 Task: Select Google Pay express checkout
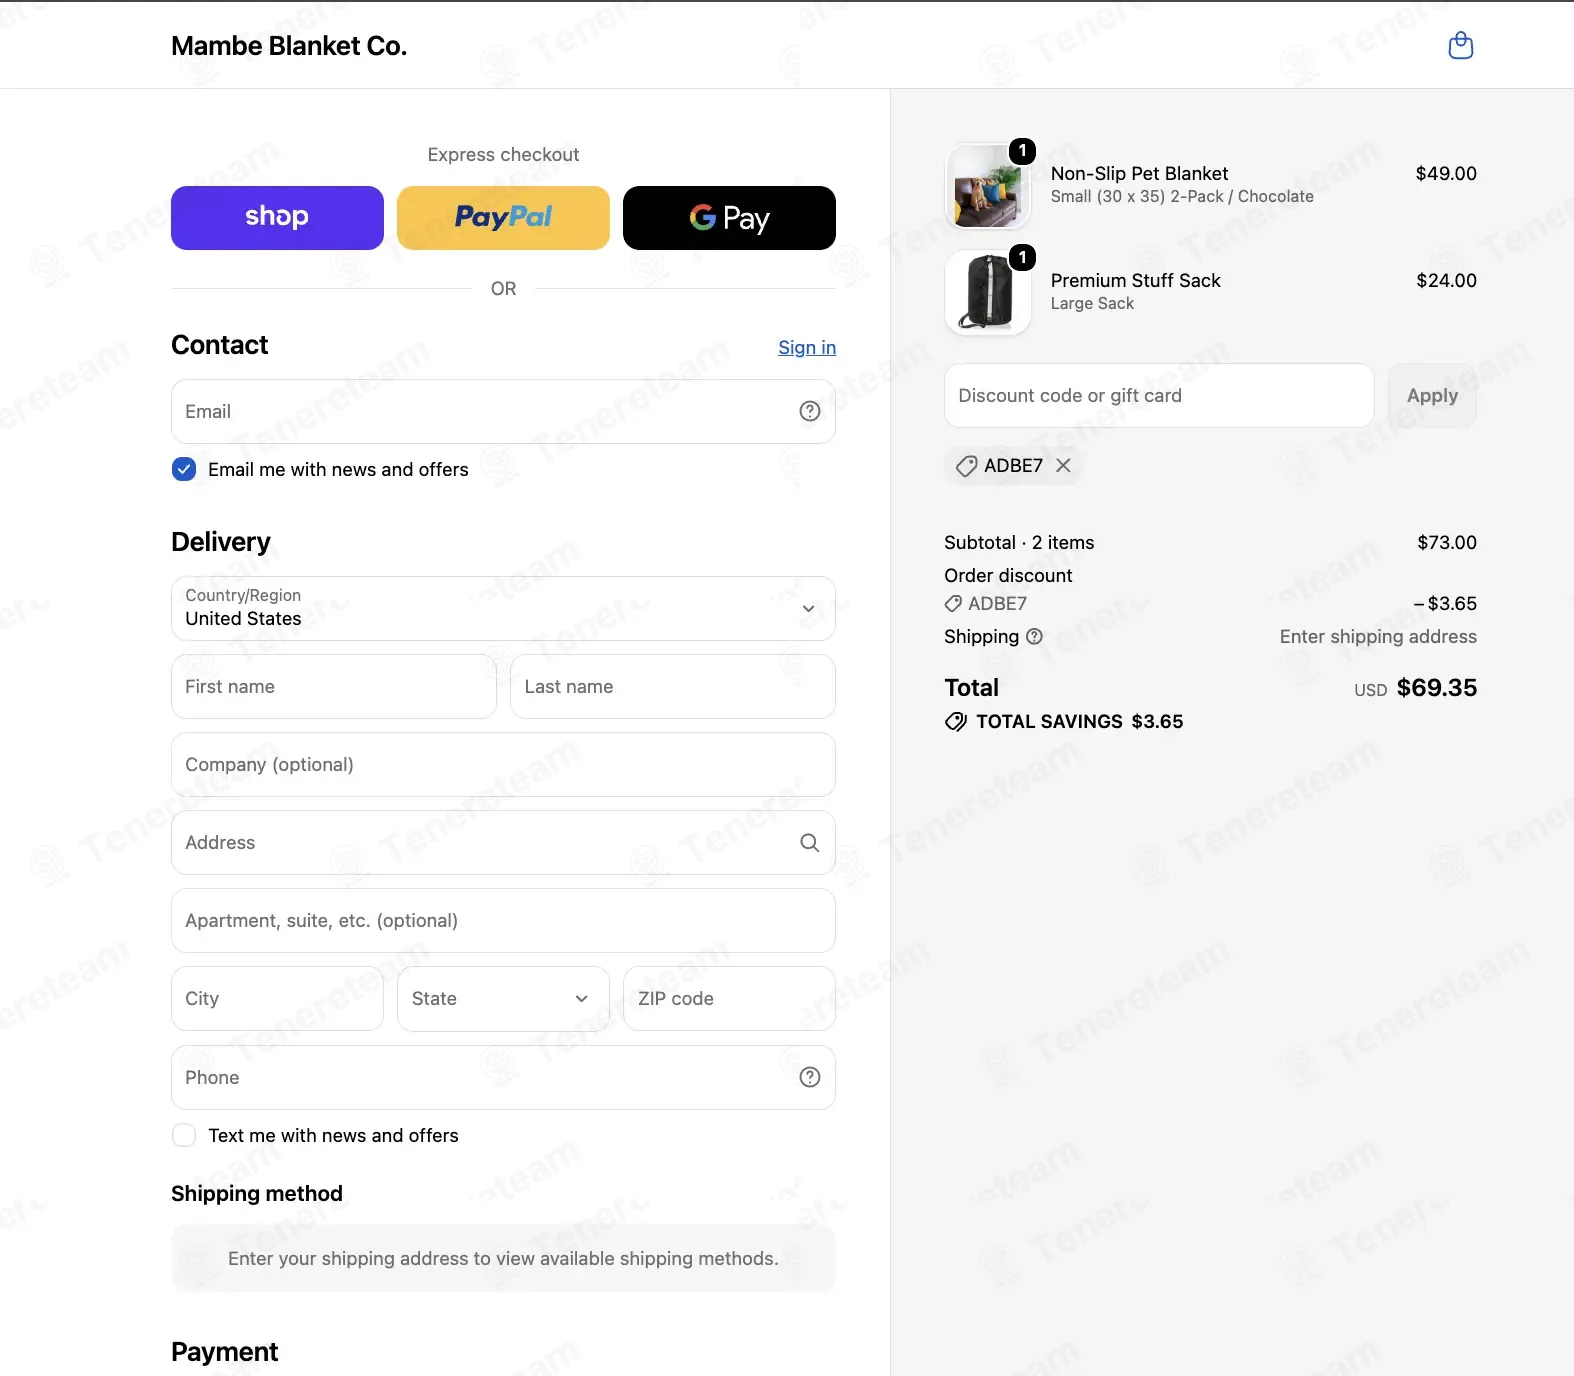pos(729,218)
